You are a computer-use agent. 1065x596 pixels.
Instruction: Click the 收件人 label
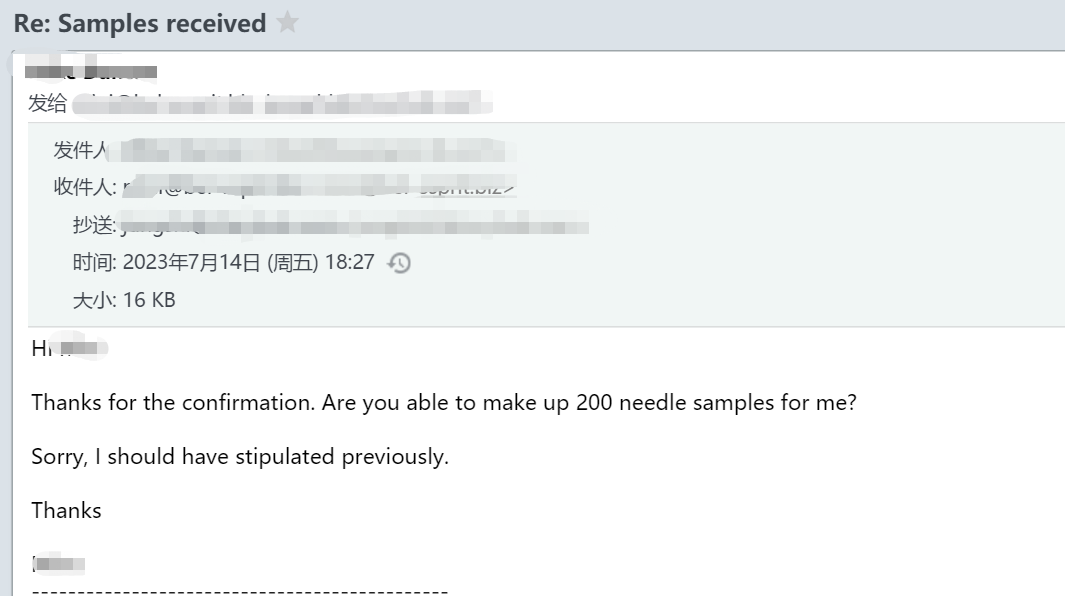coord(85,187)
